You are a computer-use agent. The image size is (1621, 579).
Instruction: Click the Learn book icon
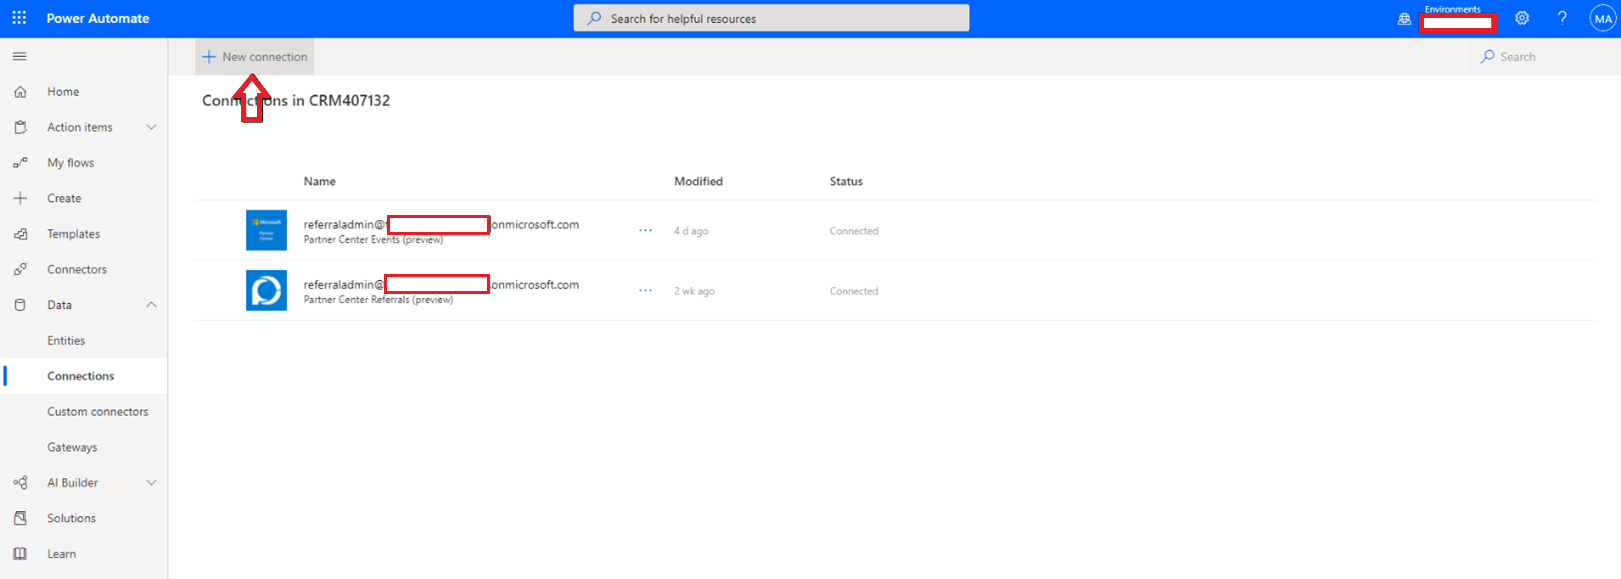tap(20, 554)
